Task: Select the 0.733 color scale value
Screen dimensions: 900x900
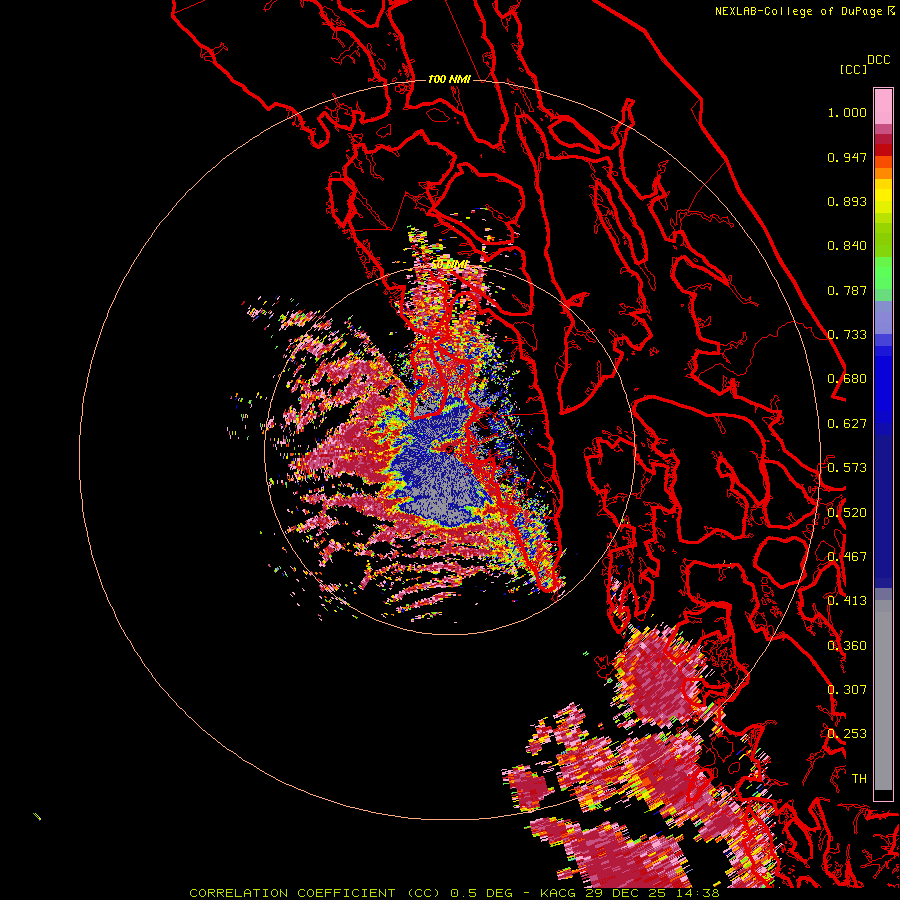Action: pyautogui.click(x=847, y=335)
